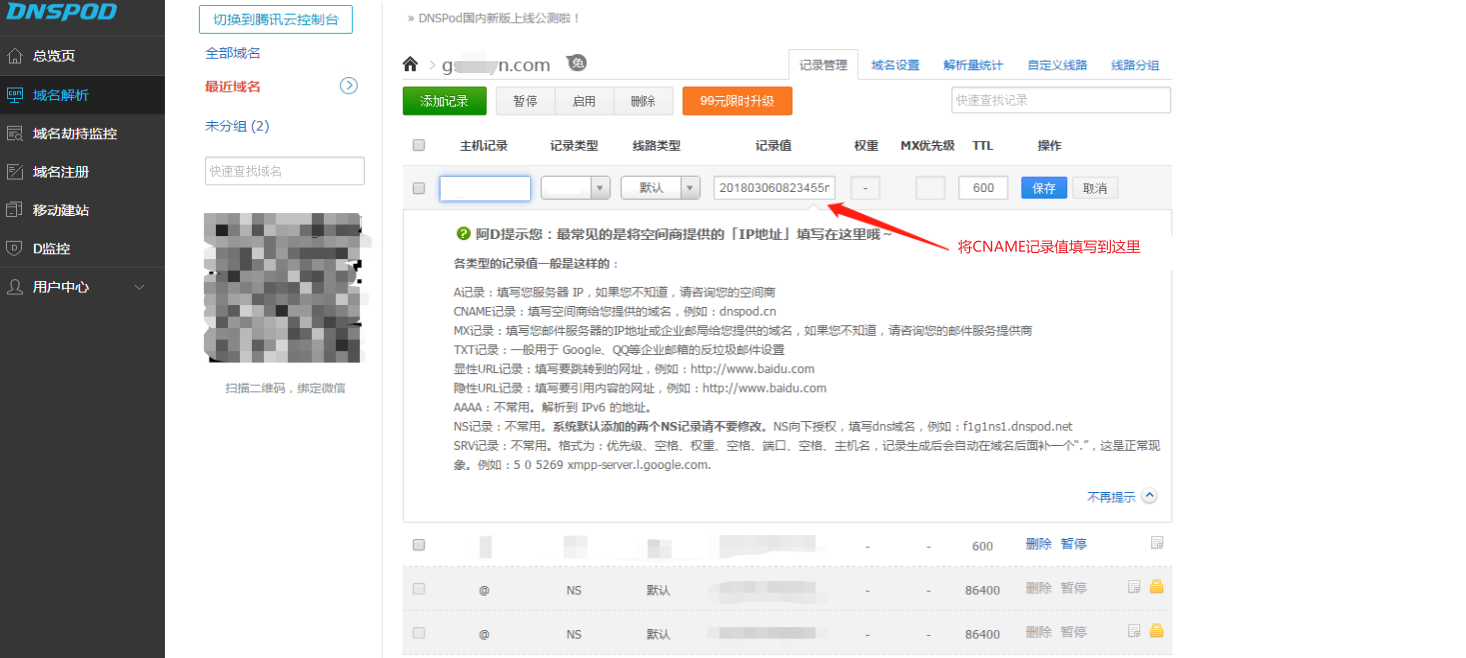
Task: Click the 不再提示 link
Action: point(1111,497)
